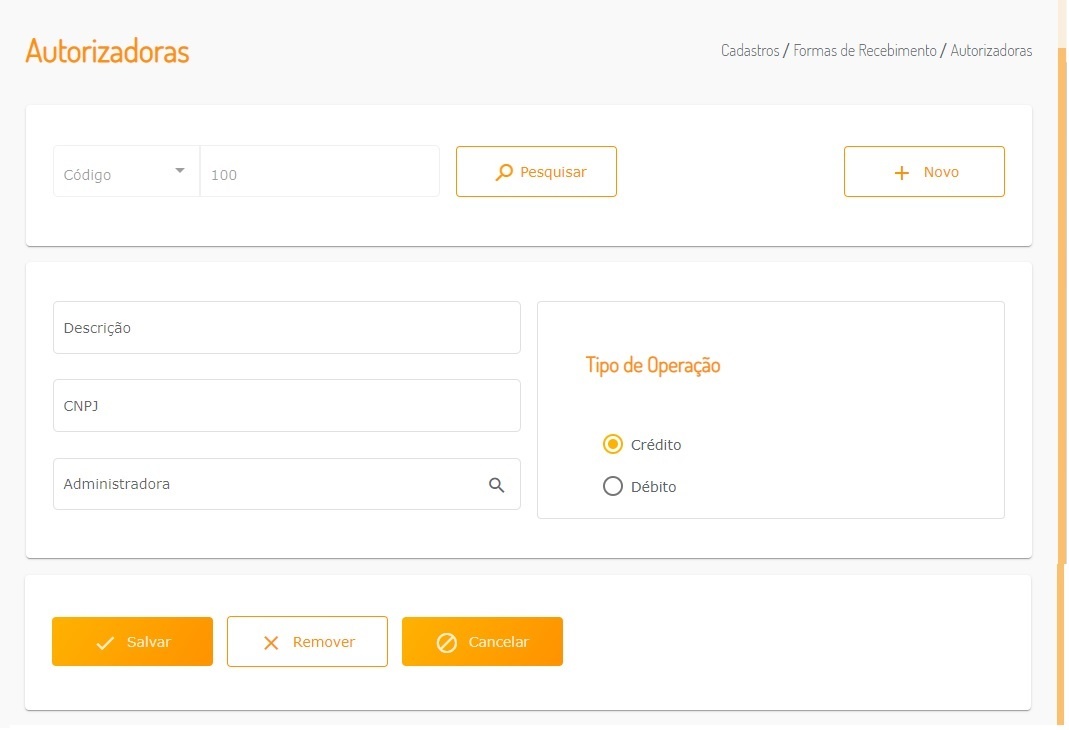Click the Autorizadoras breadcrumb item
1069x730 pixels.
coord(991,50)
